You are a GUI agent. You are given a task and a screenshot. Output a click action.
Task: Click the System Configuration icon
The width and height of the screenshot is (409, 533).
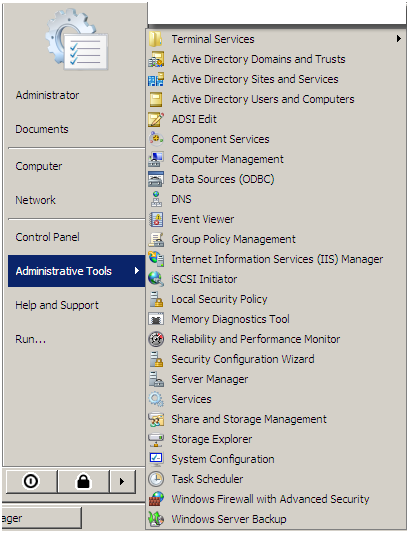[156, 459]
